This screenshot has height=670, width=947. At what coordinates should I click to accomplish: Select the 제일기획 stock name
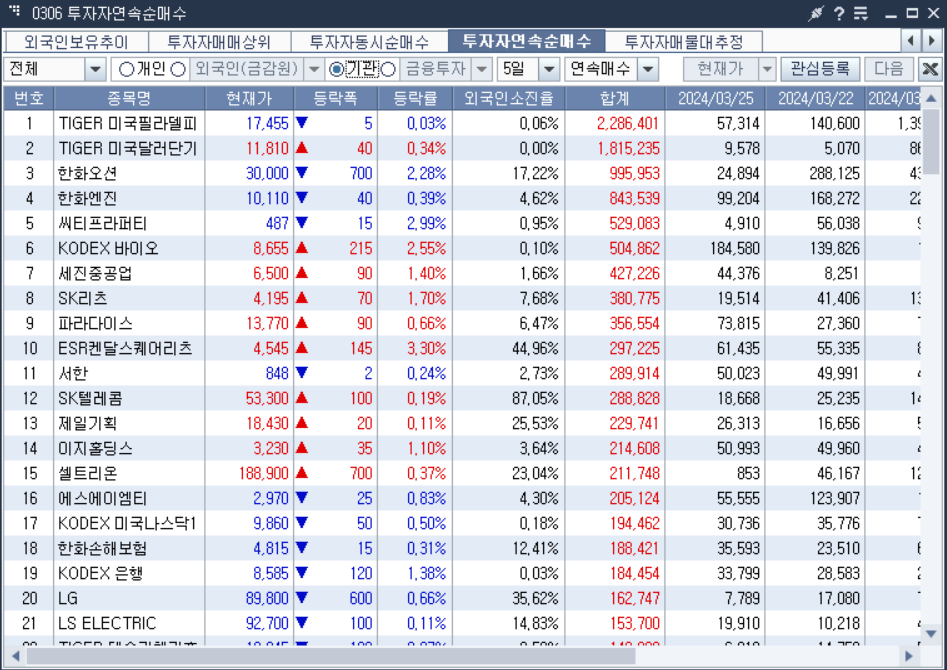88,424
